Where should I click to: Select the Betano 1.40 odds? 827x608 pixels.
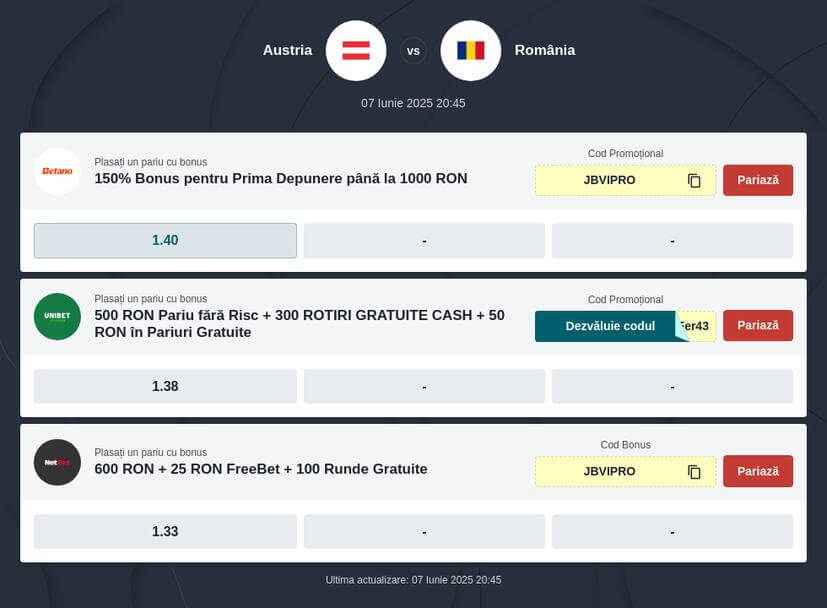pyautogui.click(x=165, y=240)
